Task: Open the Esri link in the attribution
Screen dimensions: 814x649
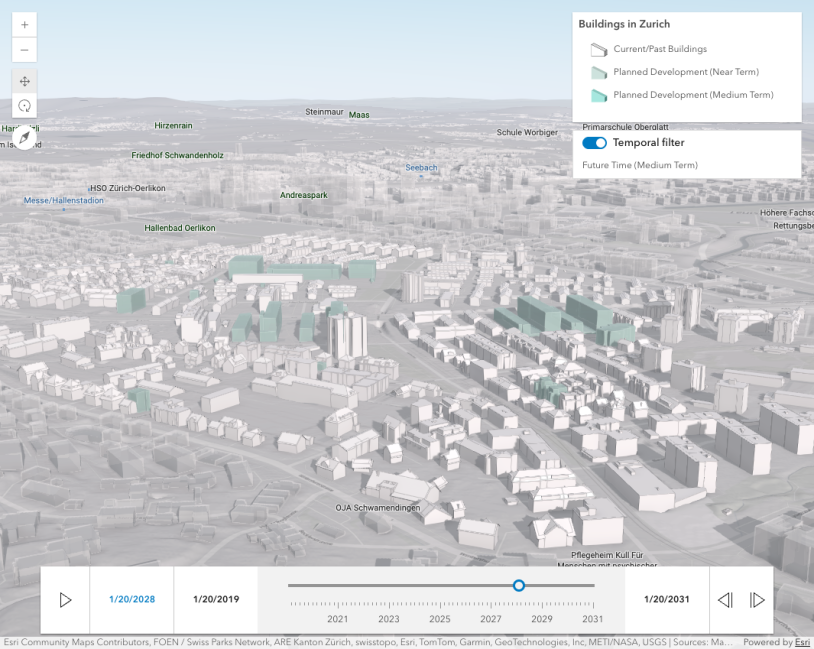Action: coord(802,642)
